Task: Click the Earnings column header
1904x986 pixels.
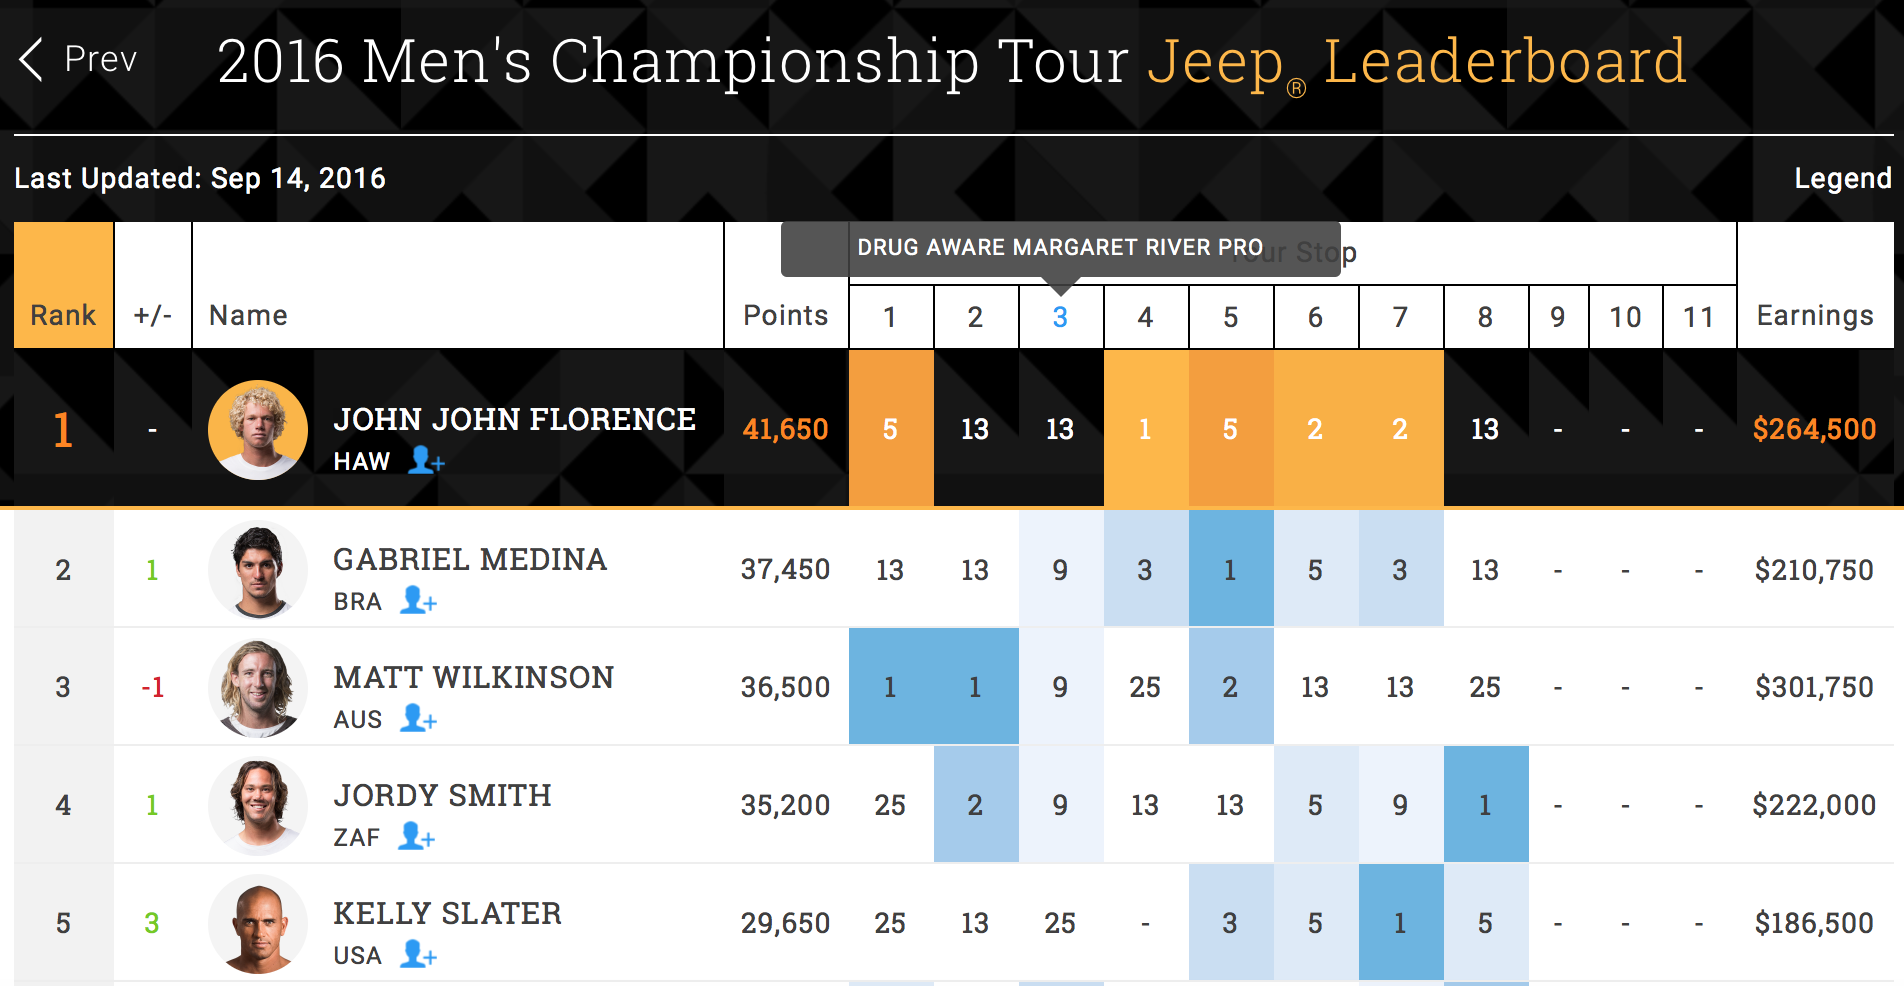Action: click(1814, 315)
